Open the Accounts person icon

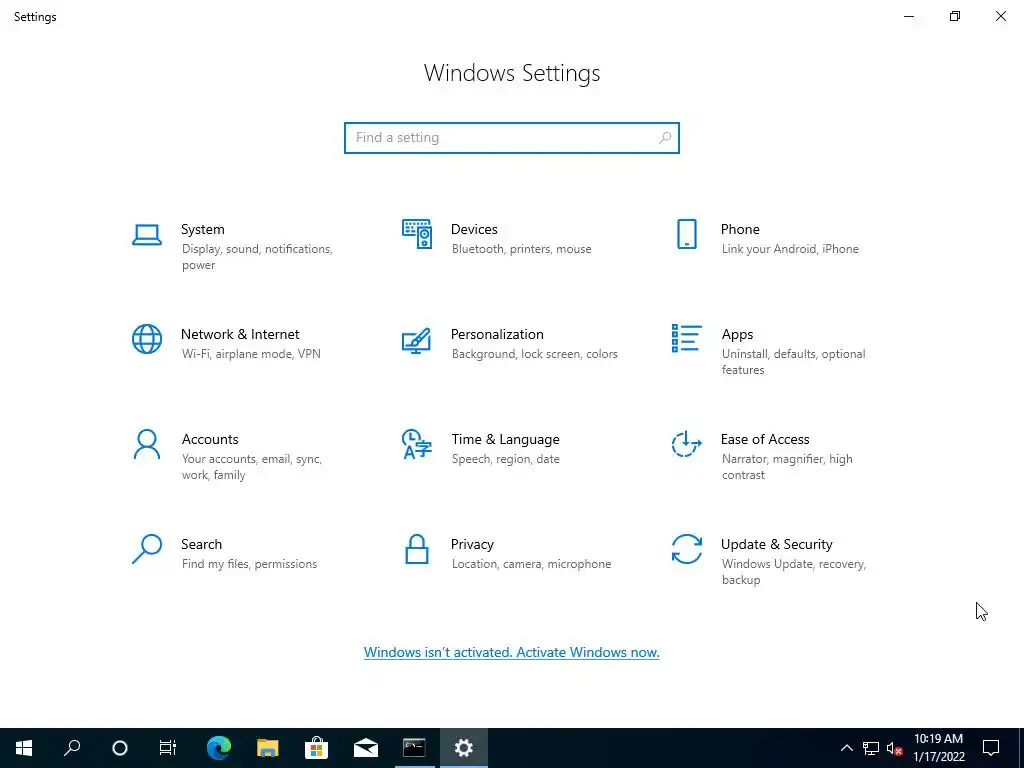pos(147,444)
